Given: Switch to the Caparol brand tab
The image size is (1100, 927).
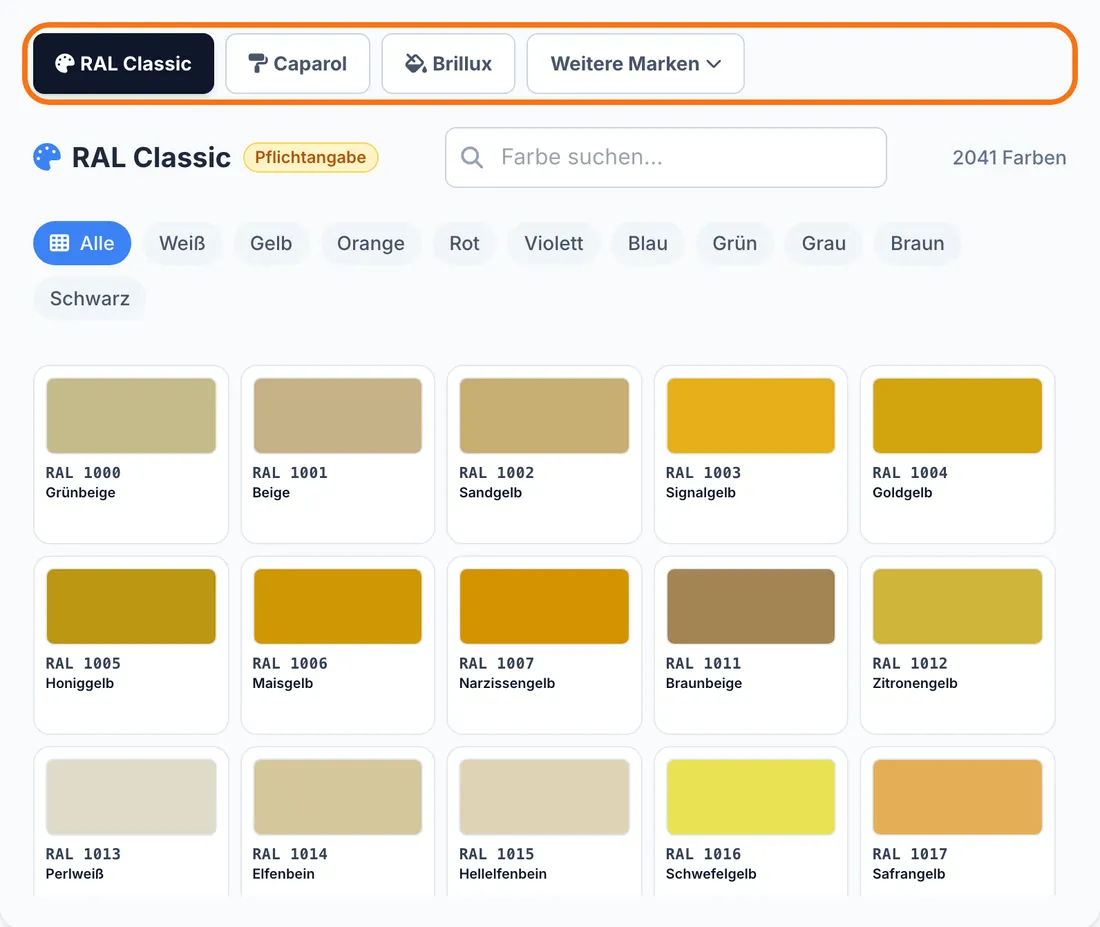Looking at the screenshot, I should click(297, 64).
